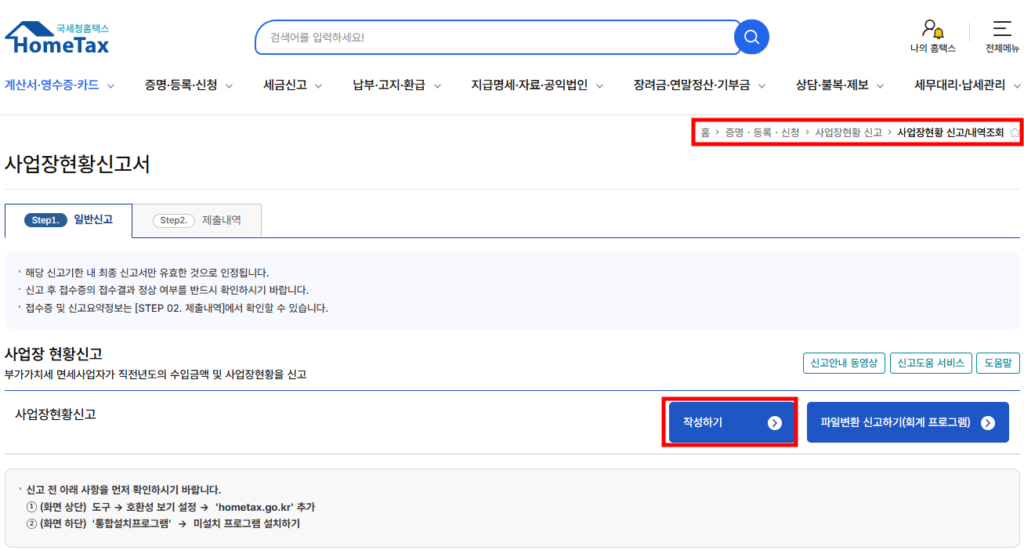Click the 작성하기 button

click(x=731, y=423)
